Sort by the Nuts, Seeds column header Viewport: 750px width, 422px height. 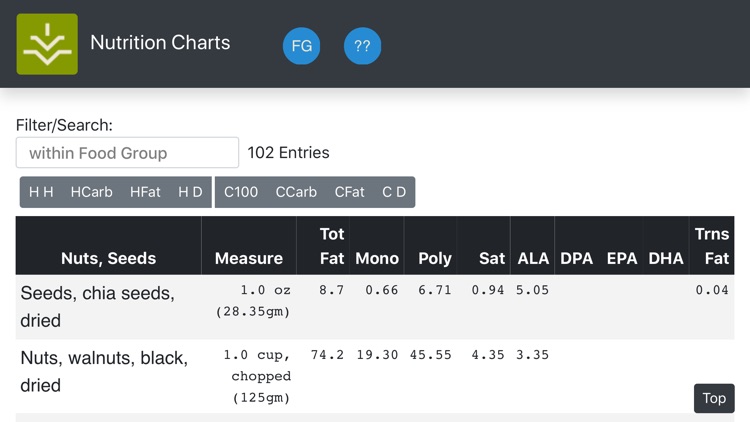109,245
